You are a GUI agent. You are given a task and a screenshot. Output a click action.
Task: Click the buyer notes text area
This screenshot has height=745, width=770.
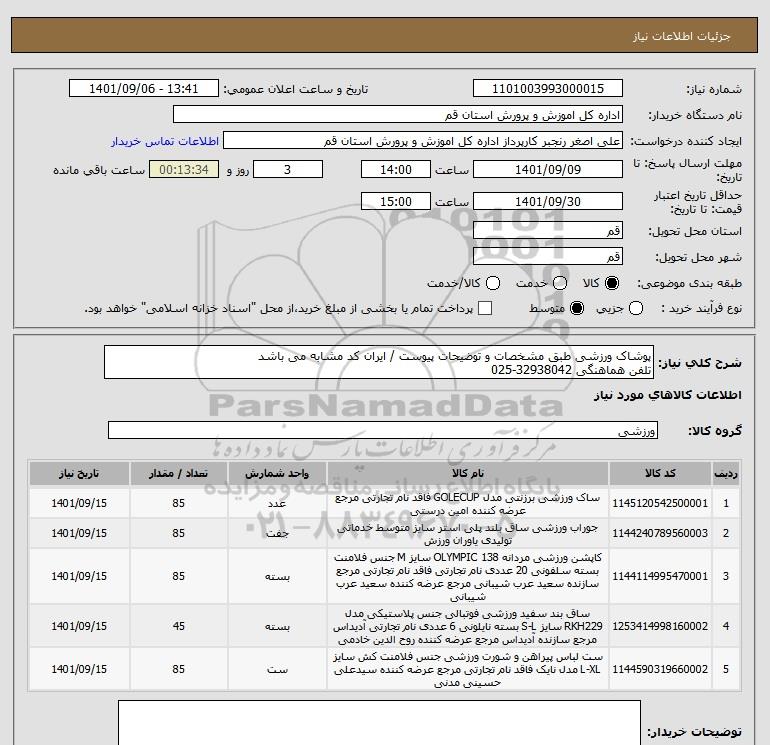[x=379, y=723]
